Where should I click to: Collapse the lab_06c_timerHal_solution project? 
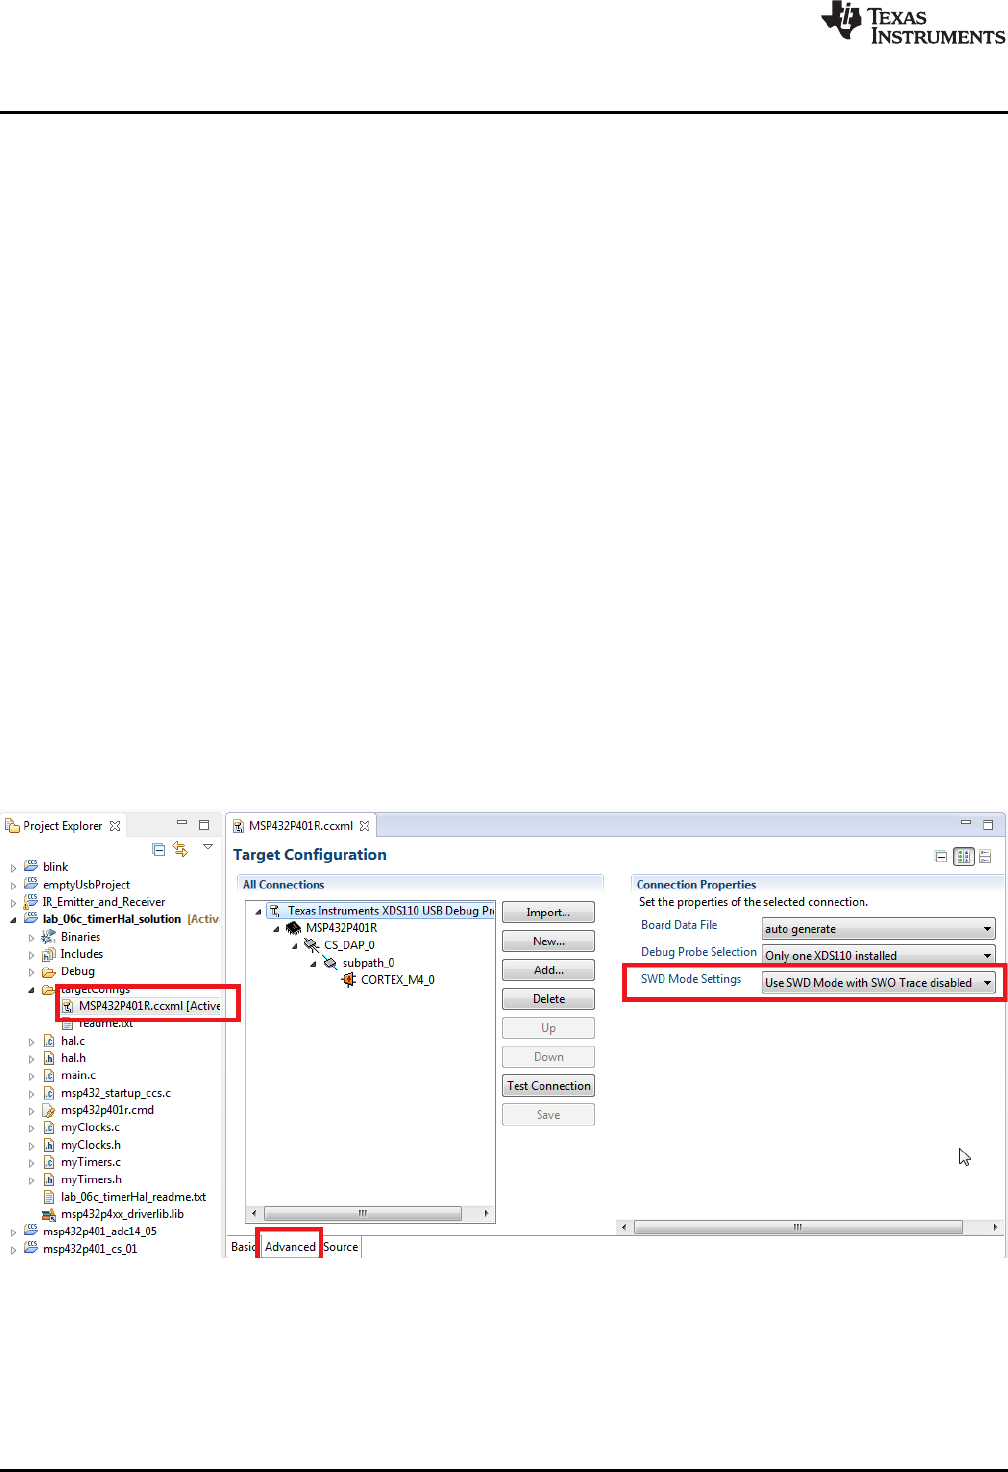[14, 919]
